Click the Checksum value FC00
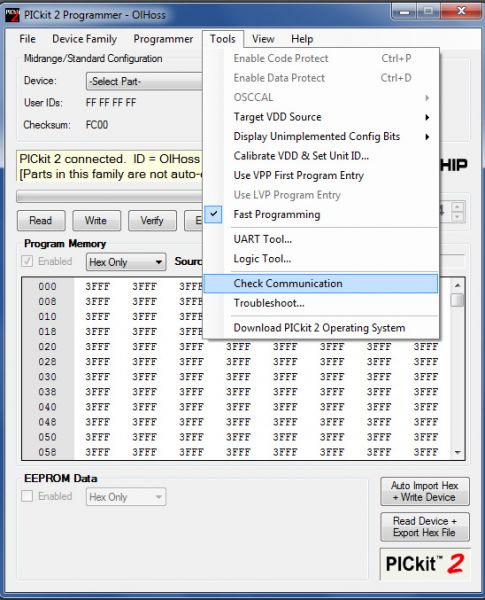The height and width of the screenshot is (600, 485). tap(97, 125)
